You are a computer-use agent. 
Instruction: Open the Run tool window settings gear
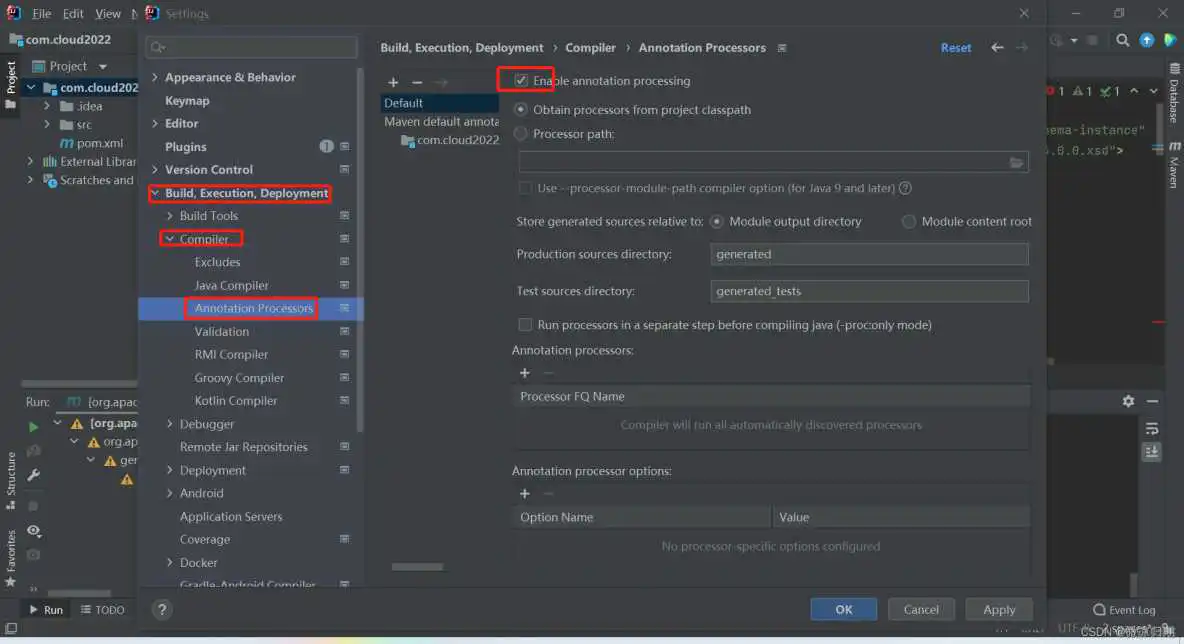[x=1128, y=401]
